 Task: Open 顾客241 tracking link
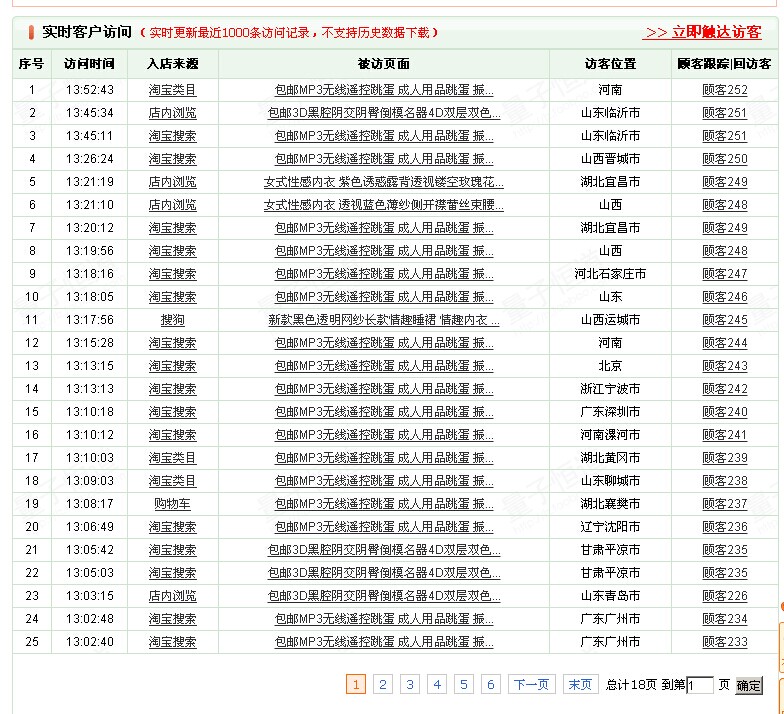point(725,435)
